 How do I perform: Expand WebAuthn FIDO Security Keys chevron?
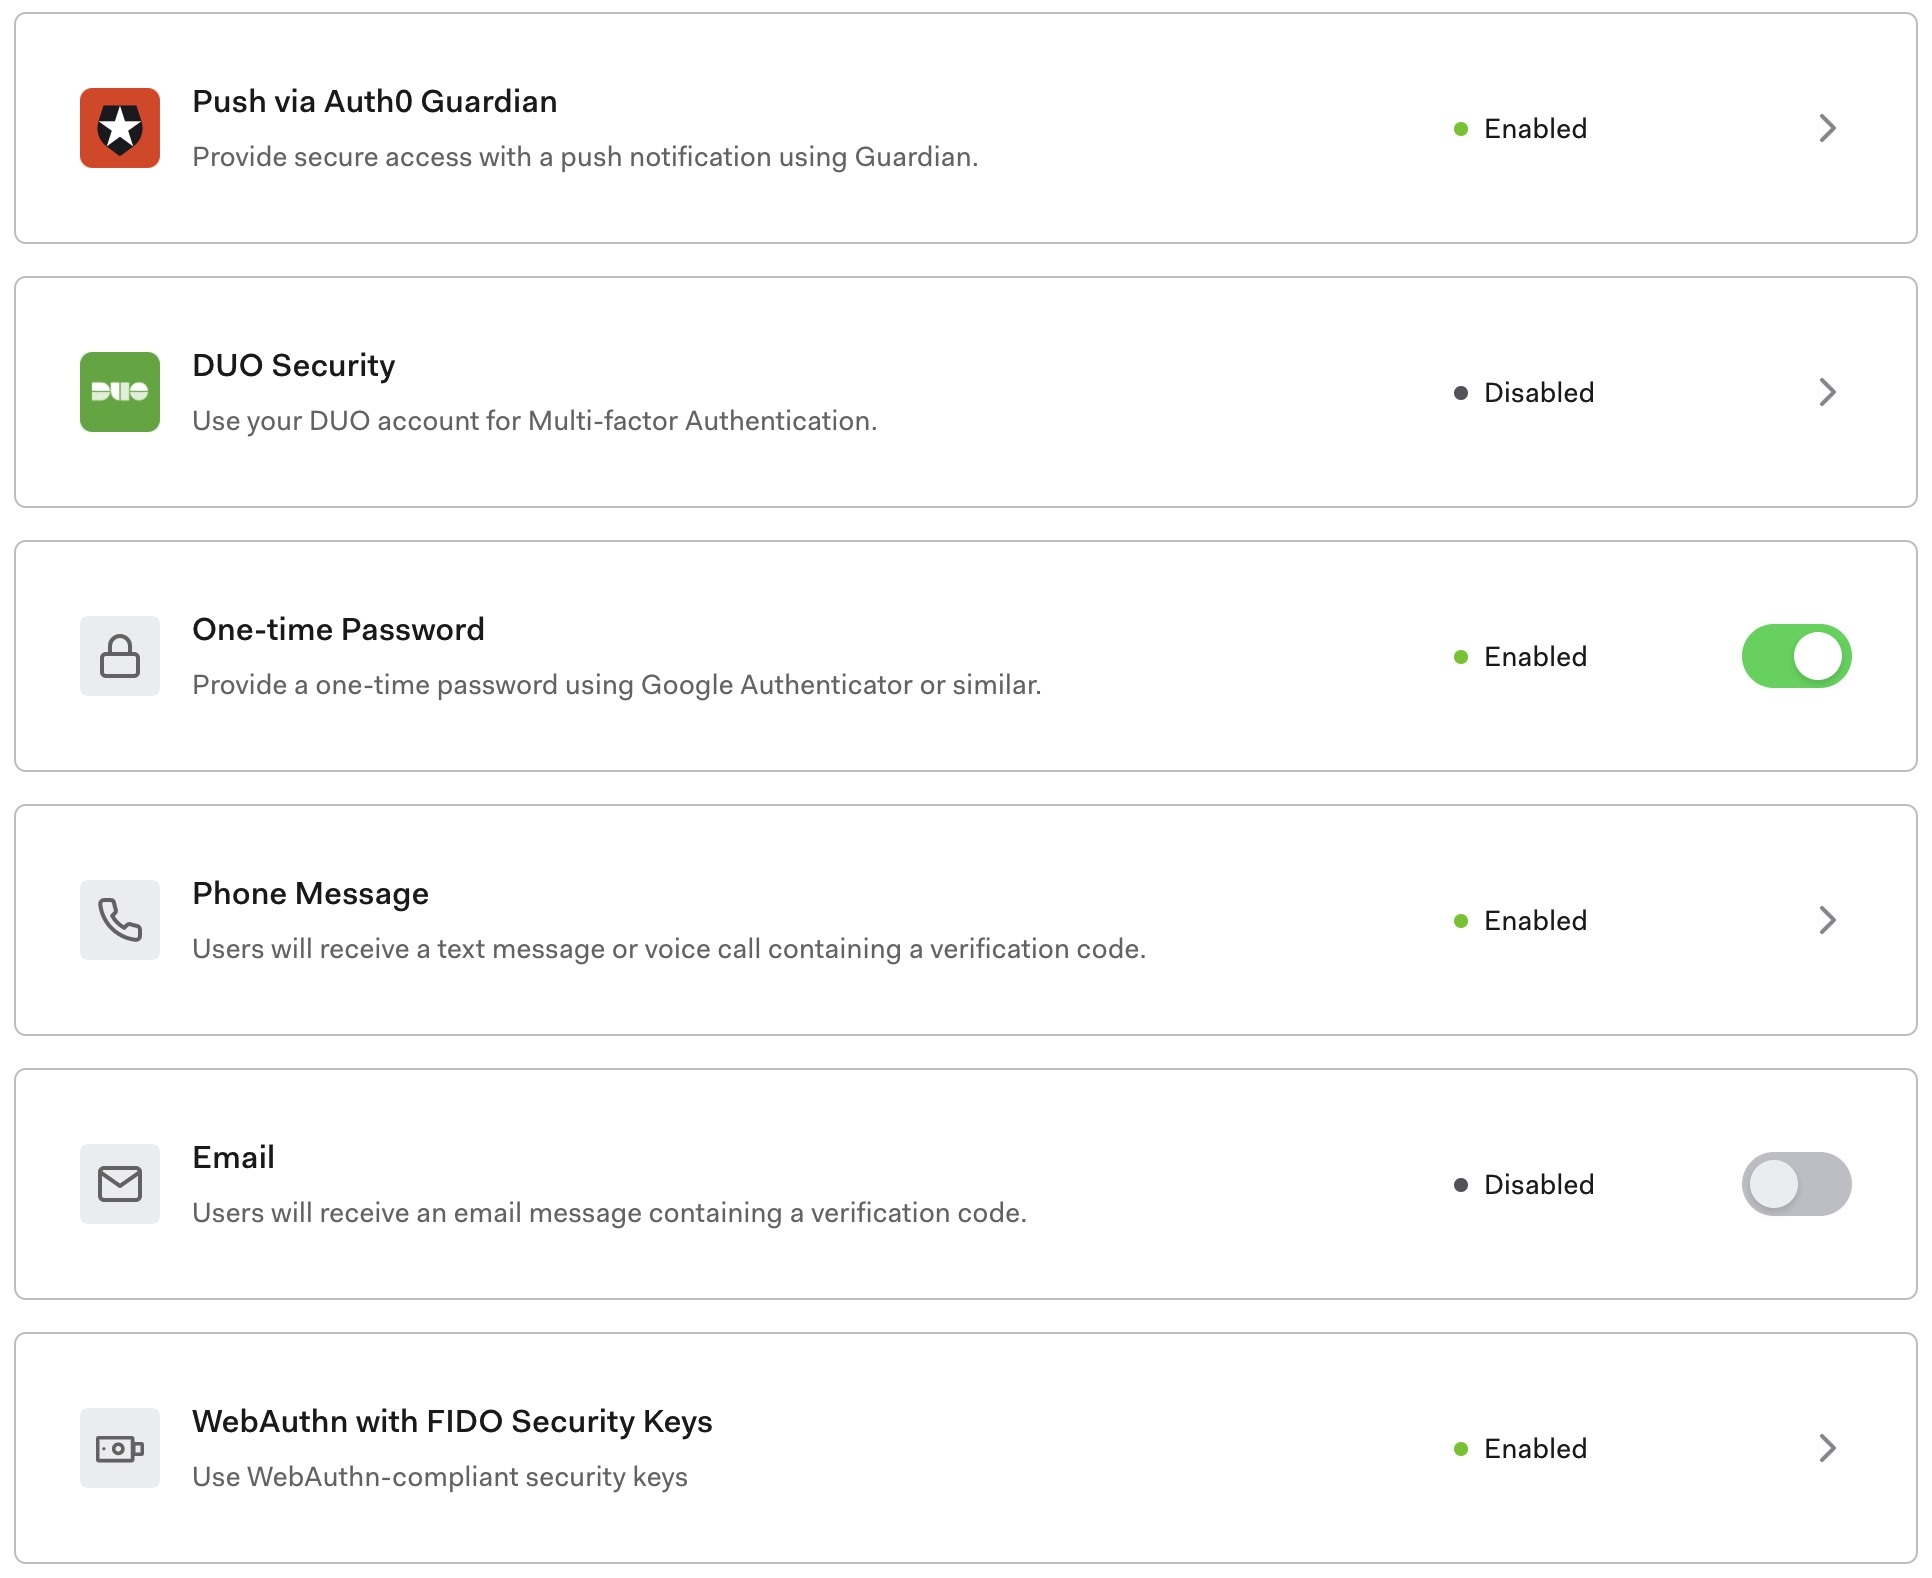click(1827, 1448)
